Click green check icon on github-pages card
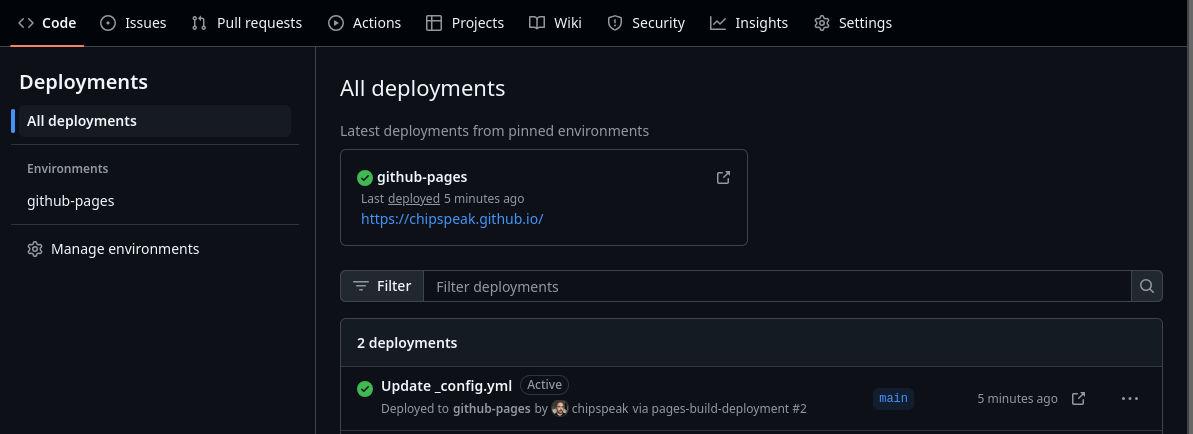This screenshot has height=434, width=1193. click(x=365, y=178)
